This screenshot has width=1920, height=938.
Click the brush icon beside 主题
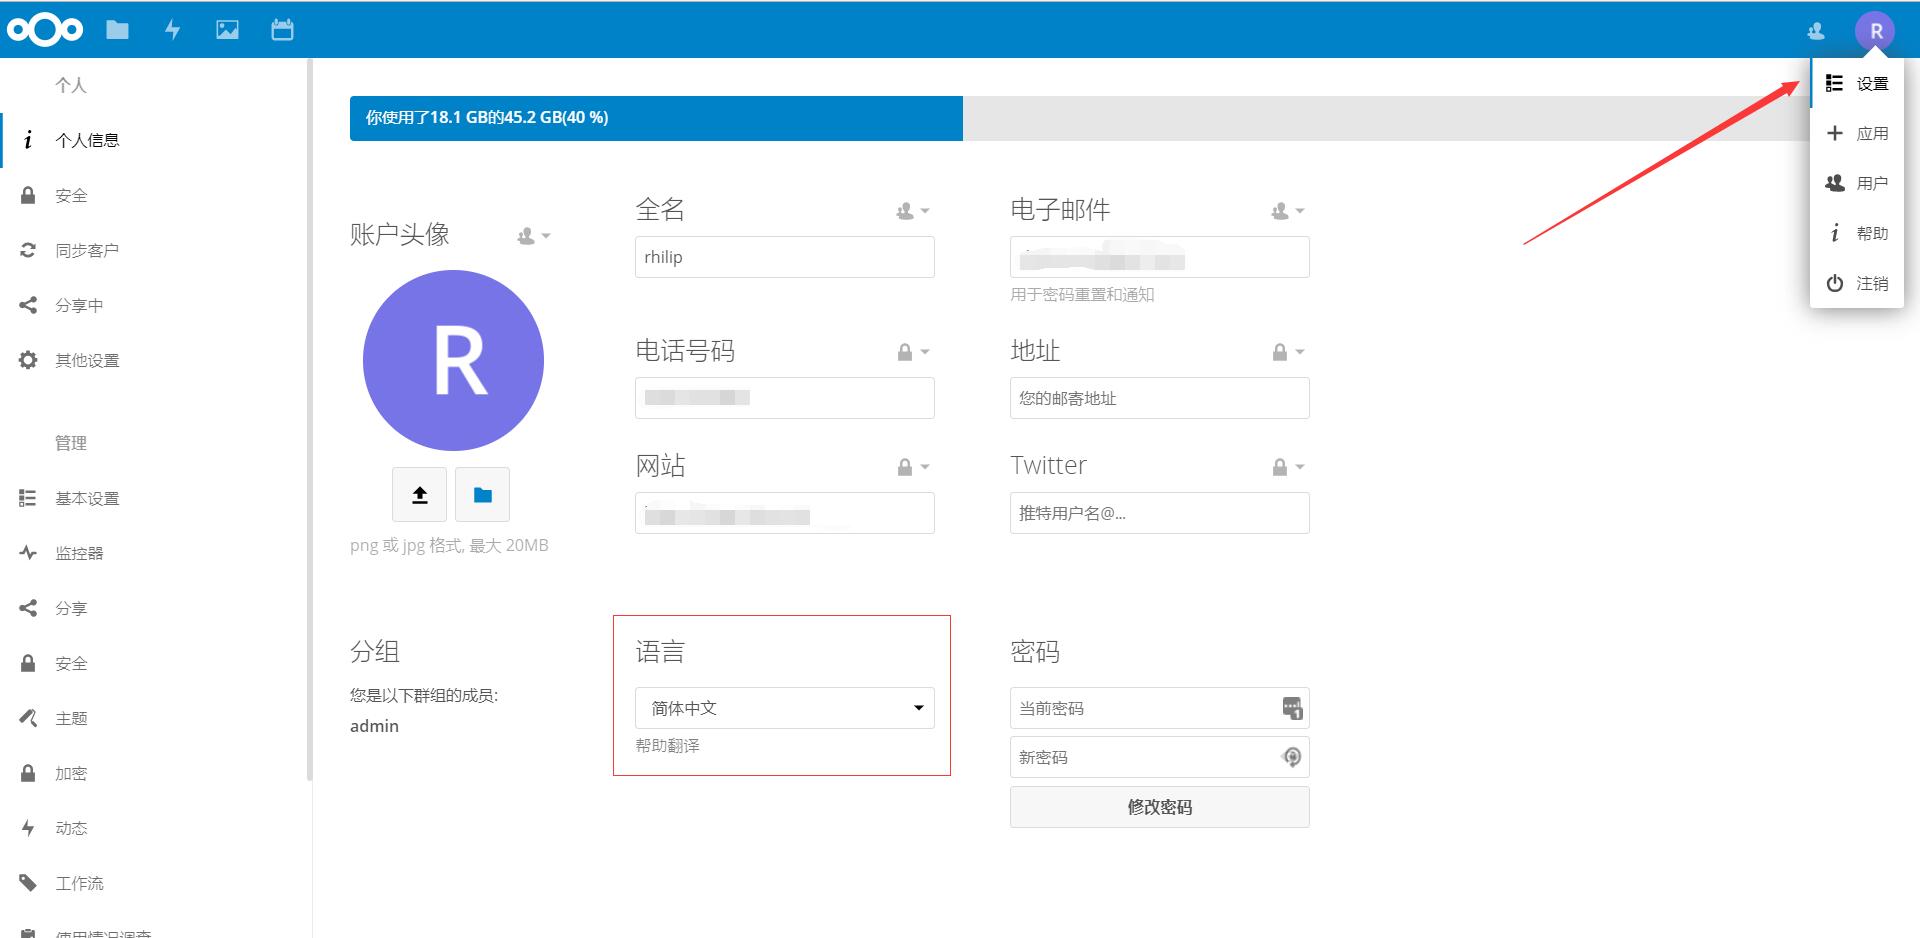pos(28,718)
